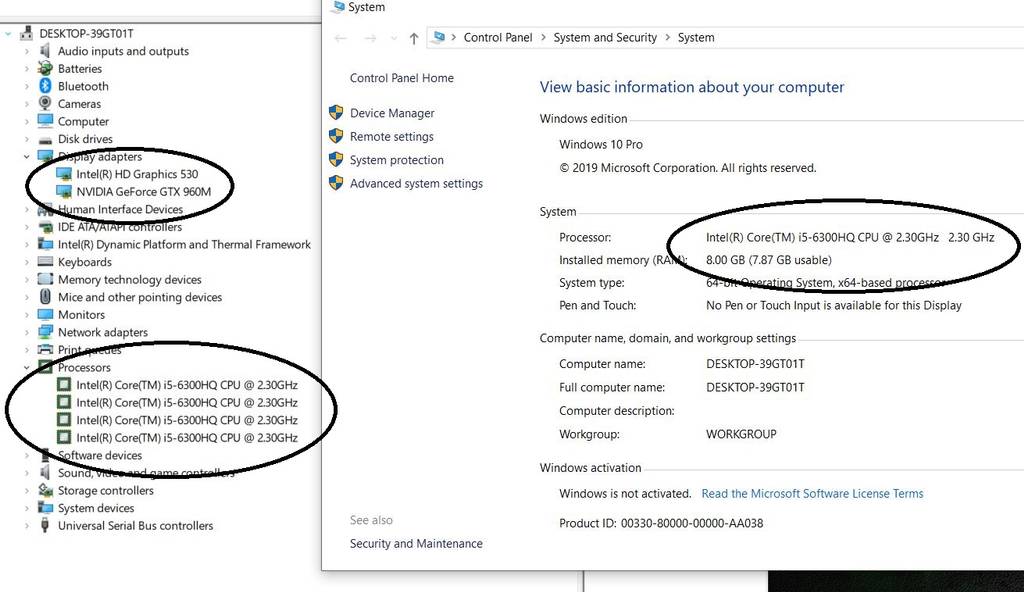This screenshot has width=1024, height=592.
Task: Open the recent locations dropdown arrow
Action: click(x=393, y=39)
